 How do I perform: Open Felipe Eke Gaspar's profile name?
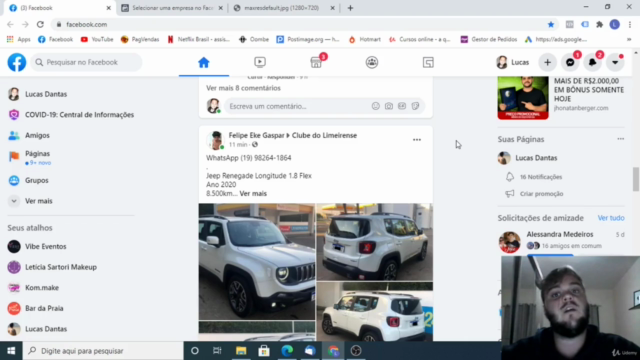click(x=256, y=136)
